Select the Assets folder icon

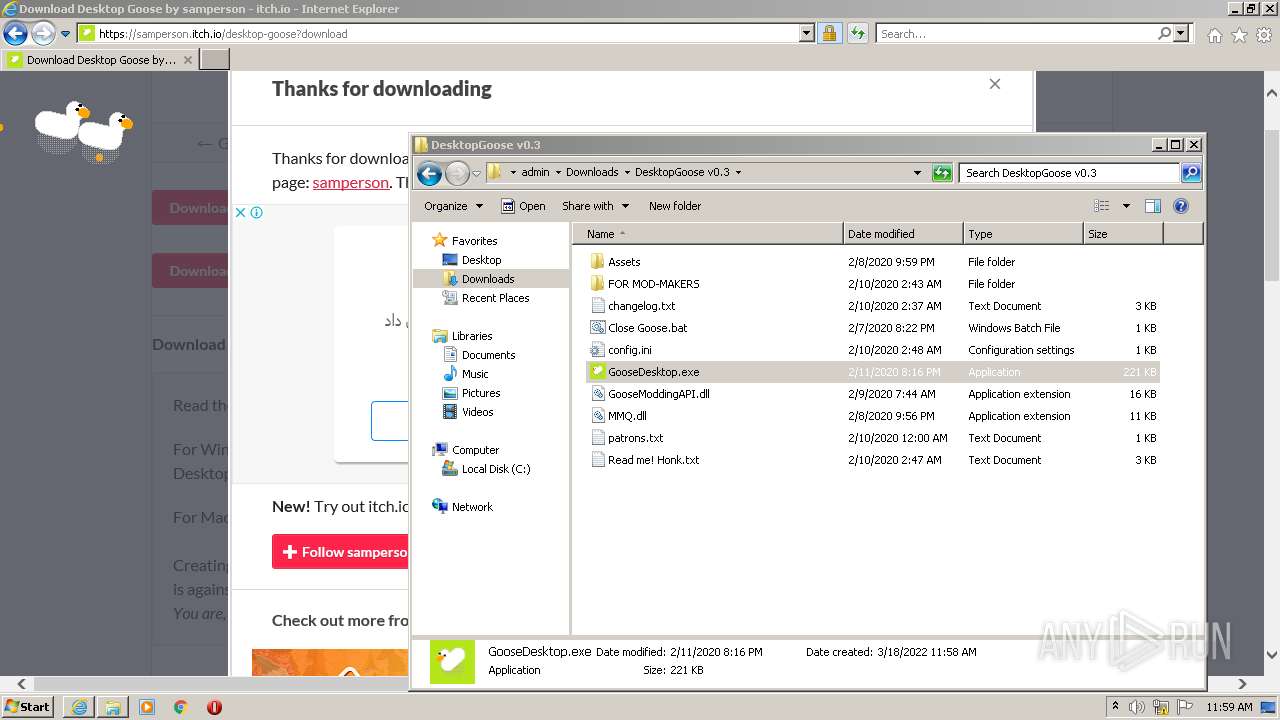[x=598, y=262]
